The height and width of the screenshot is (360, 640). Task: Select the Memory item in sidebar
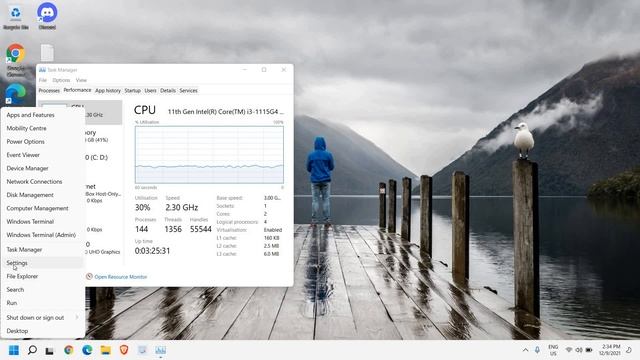point(103,136)
